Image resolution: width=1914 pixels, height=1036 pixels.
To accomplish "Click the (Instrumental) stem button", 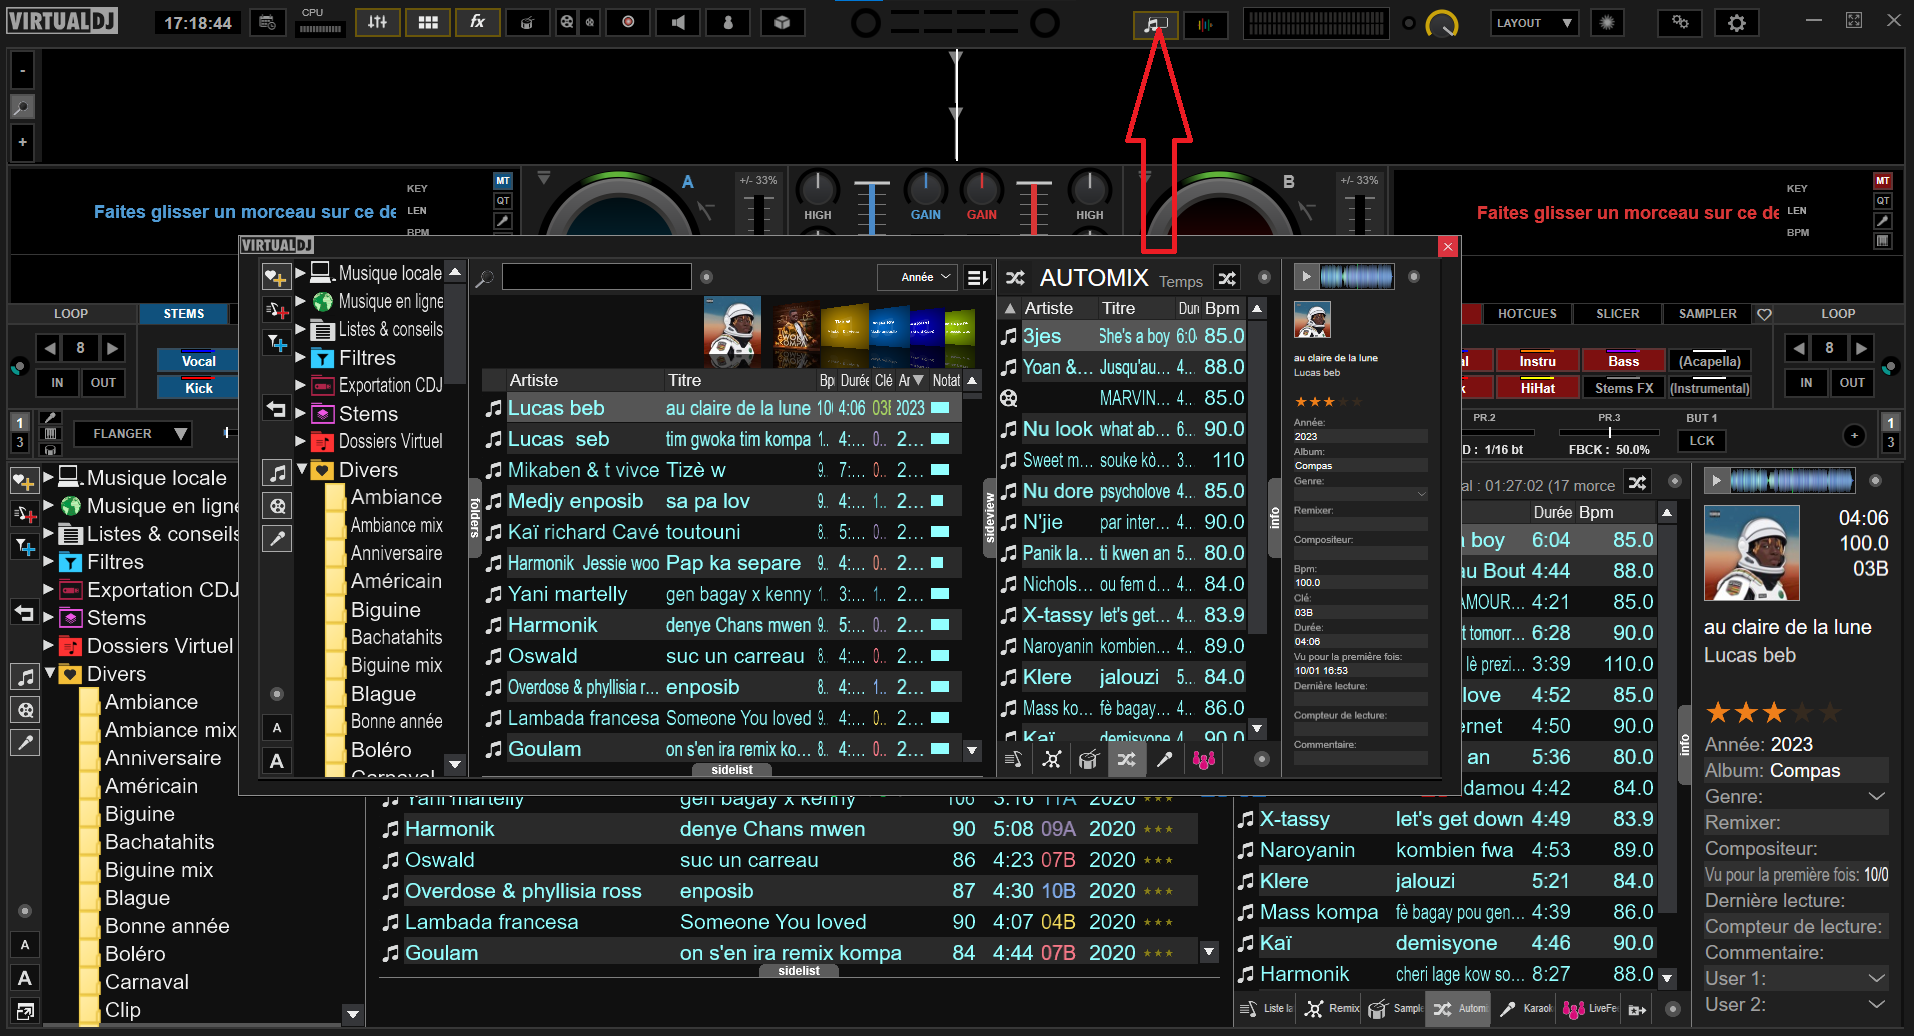I will point(1709,388).
